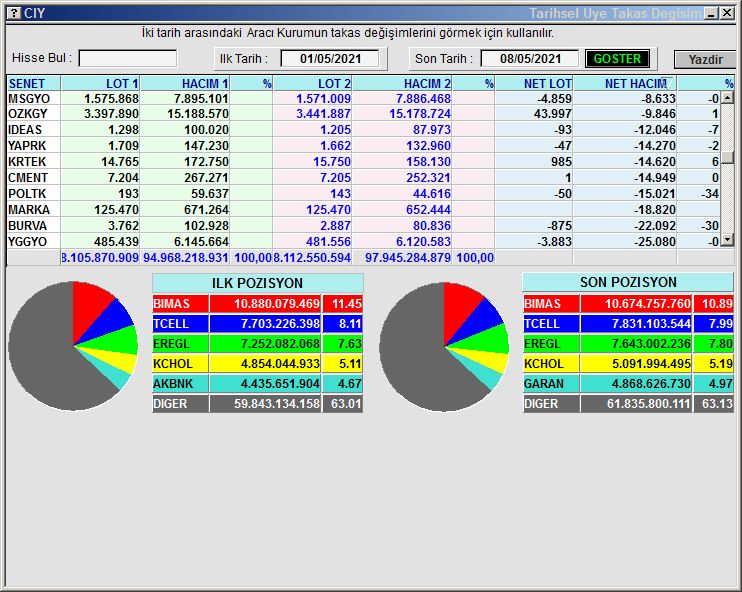This screenshot has height=592, width=742.
Task: Click the CIY window icon in title bar
Action: [12, 13]
